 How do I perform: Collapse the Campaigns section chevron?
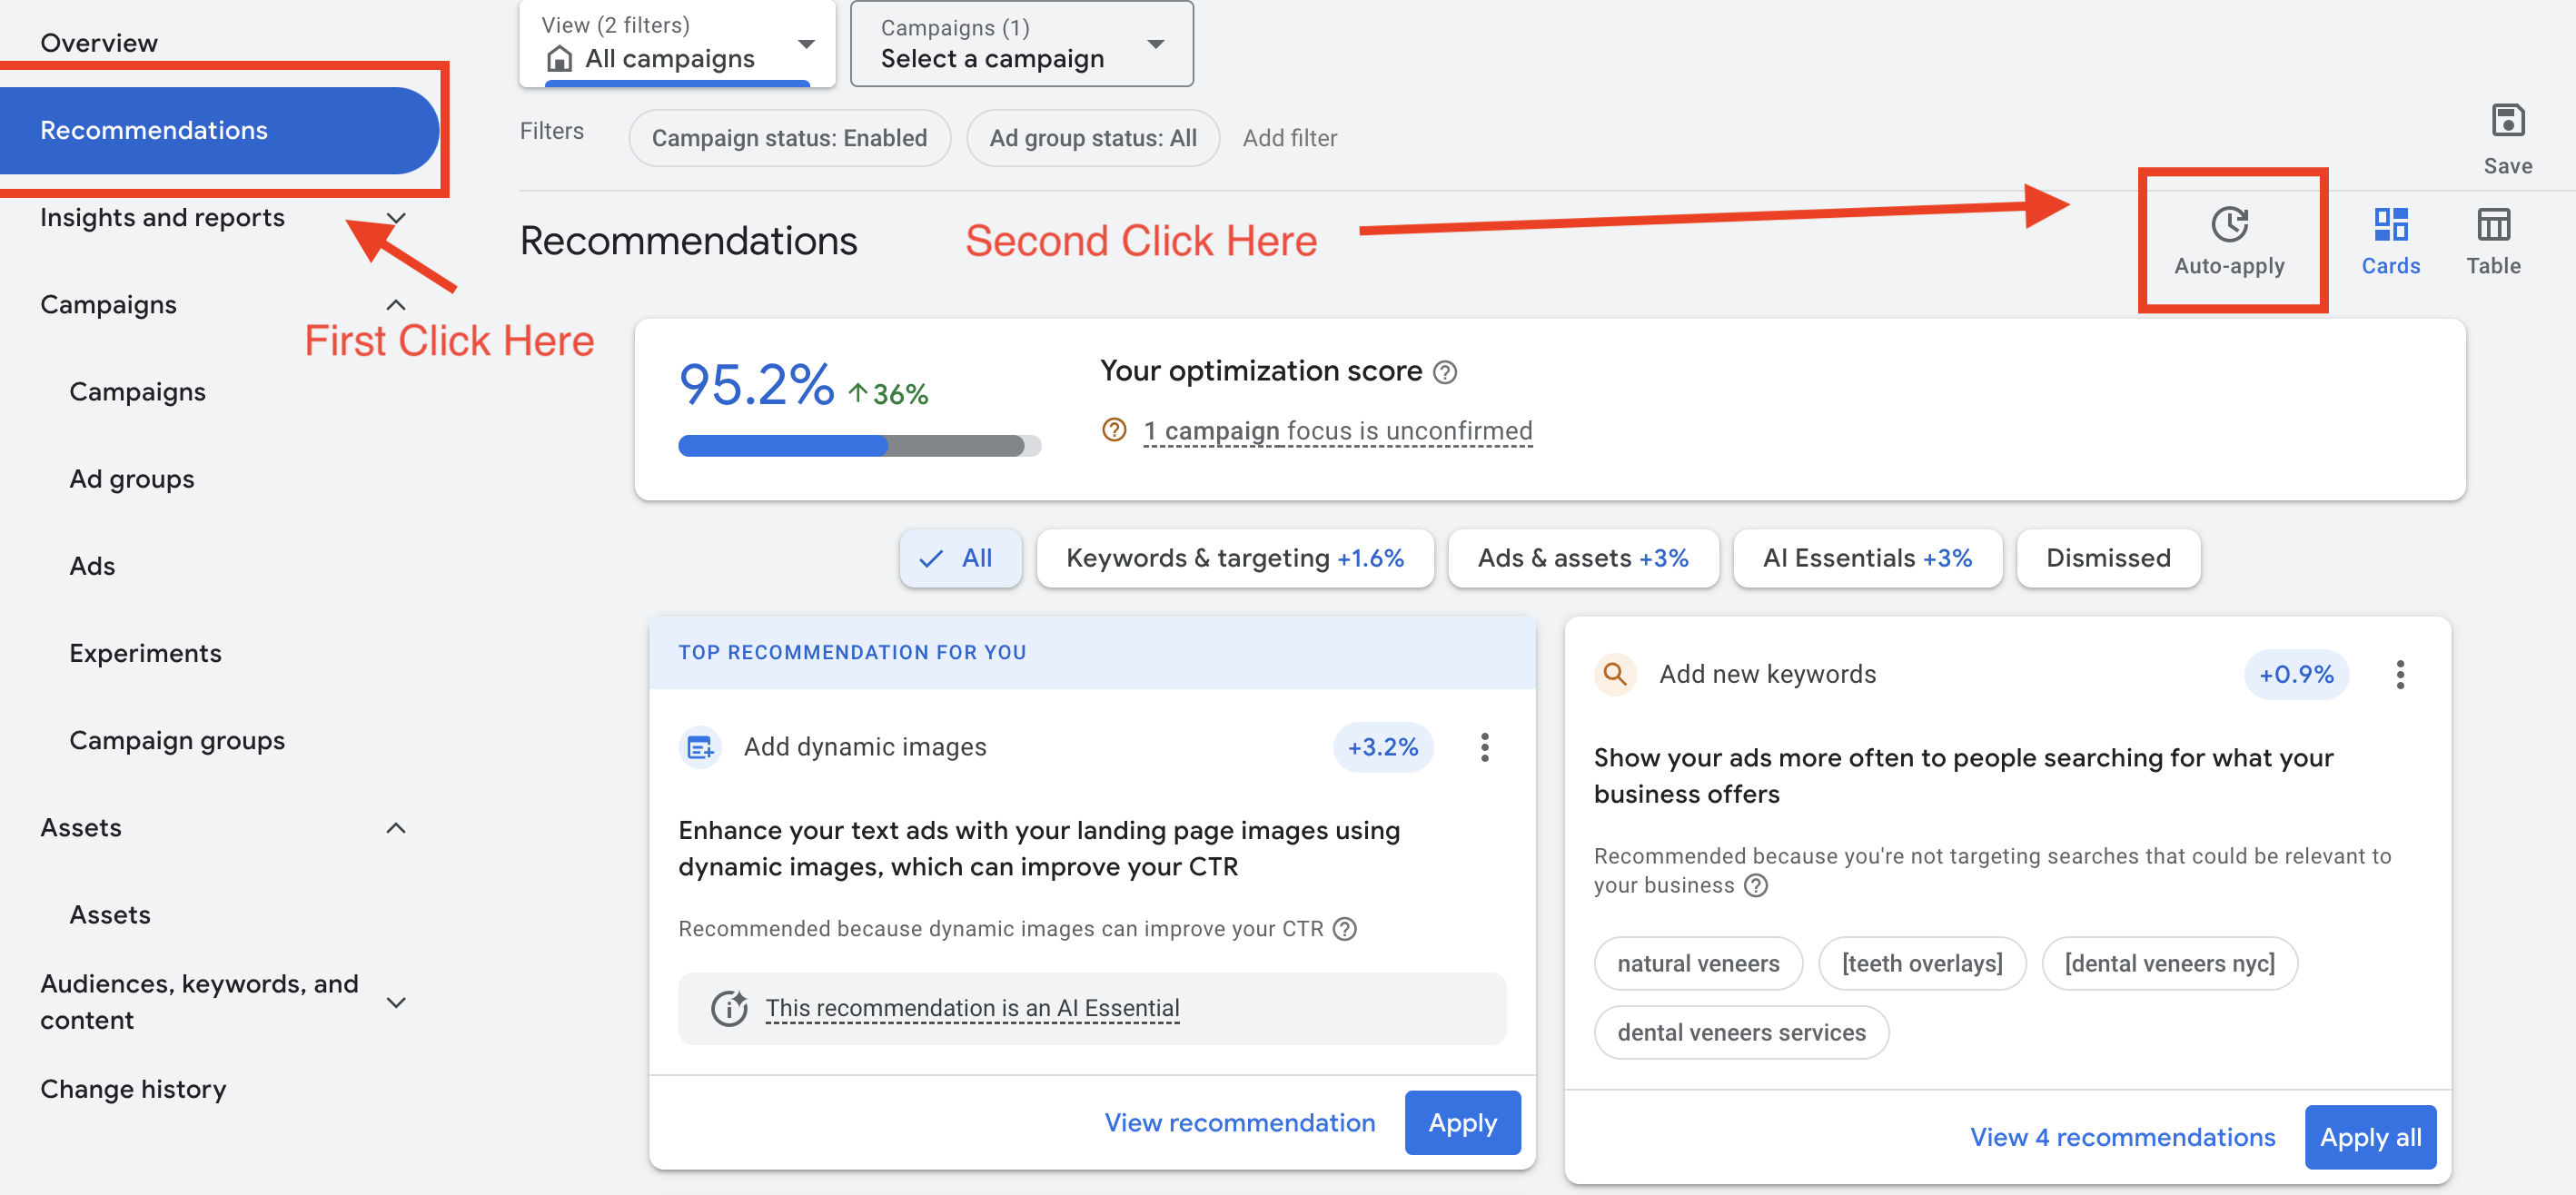[396, 305]
